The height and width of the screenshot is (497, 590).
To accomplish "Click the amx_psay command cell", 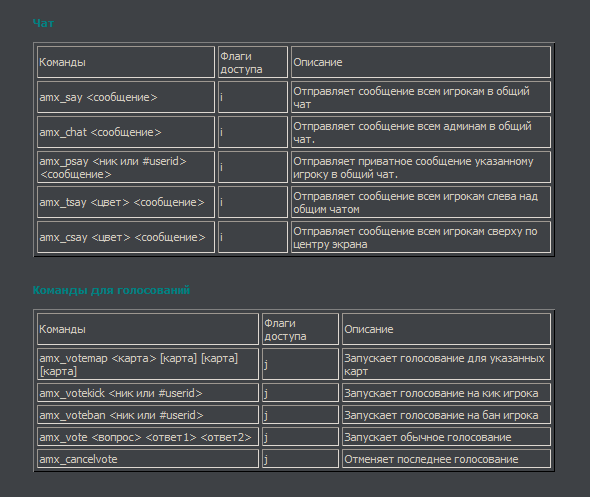I will pos(126,167).
